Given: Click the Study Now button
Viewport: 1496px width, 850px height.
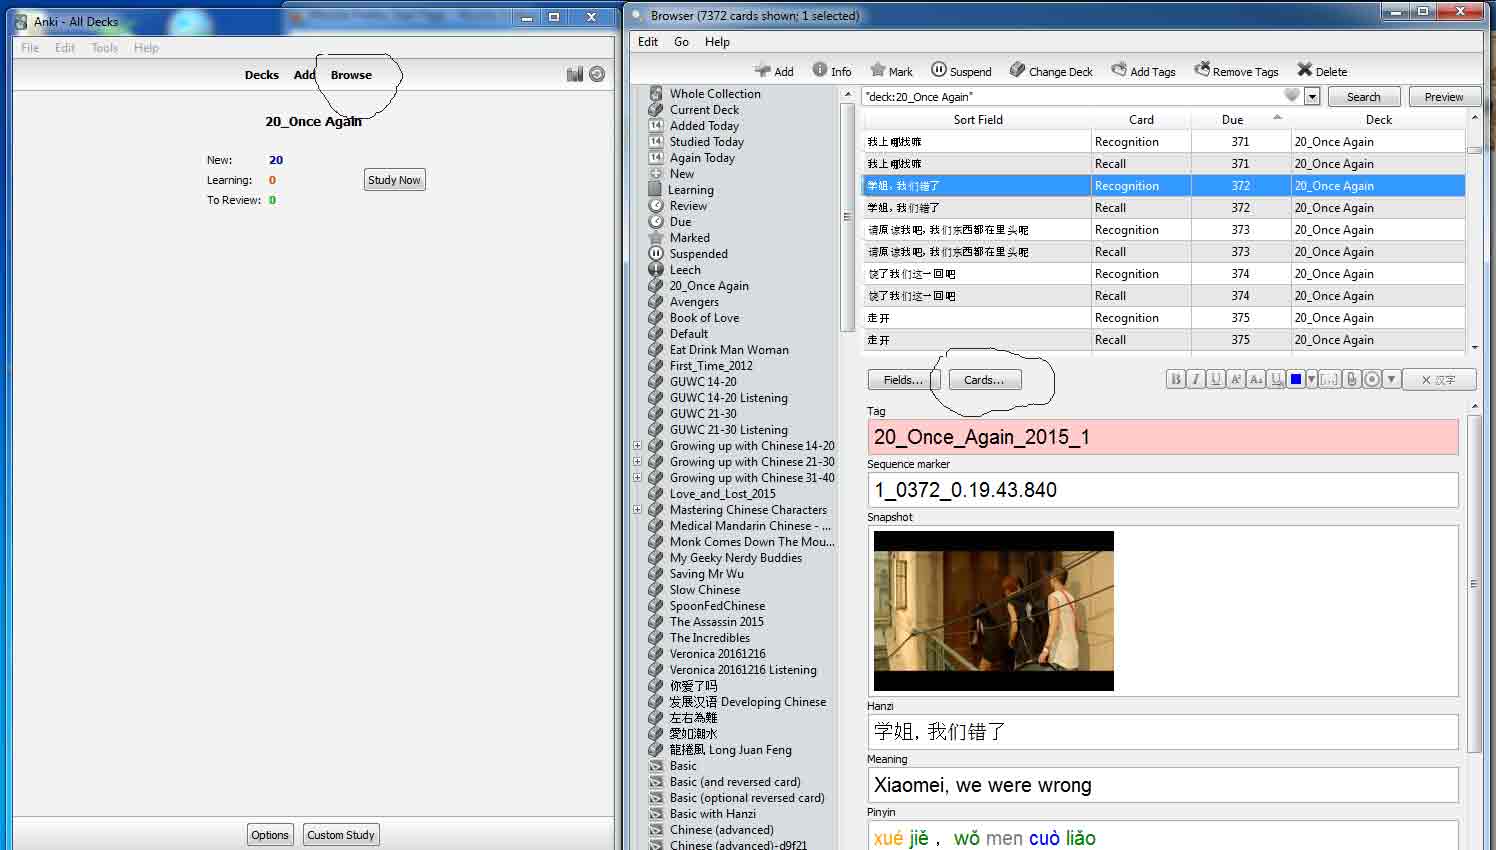Looking at the screenshot, I should (394, 180).
